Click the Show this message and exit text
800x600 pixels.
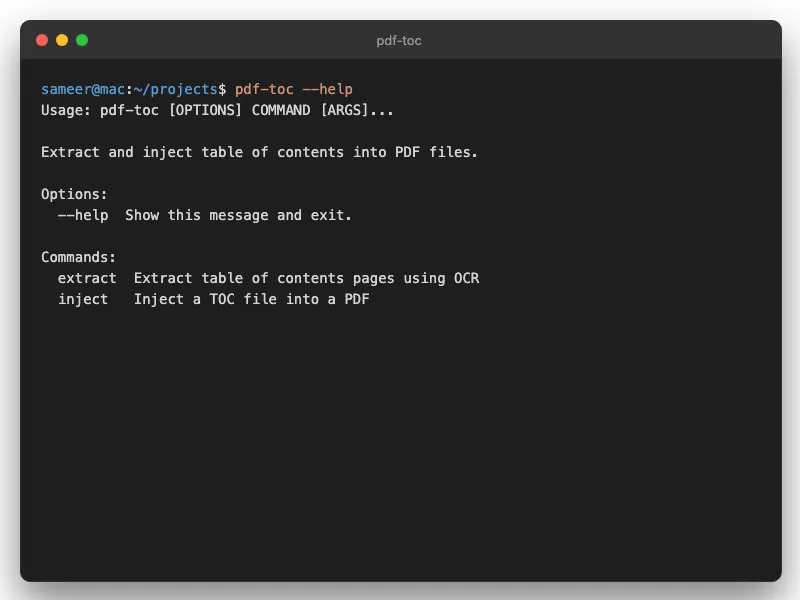(x=240, y=215)
